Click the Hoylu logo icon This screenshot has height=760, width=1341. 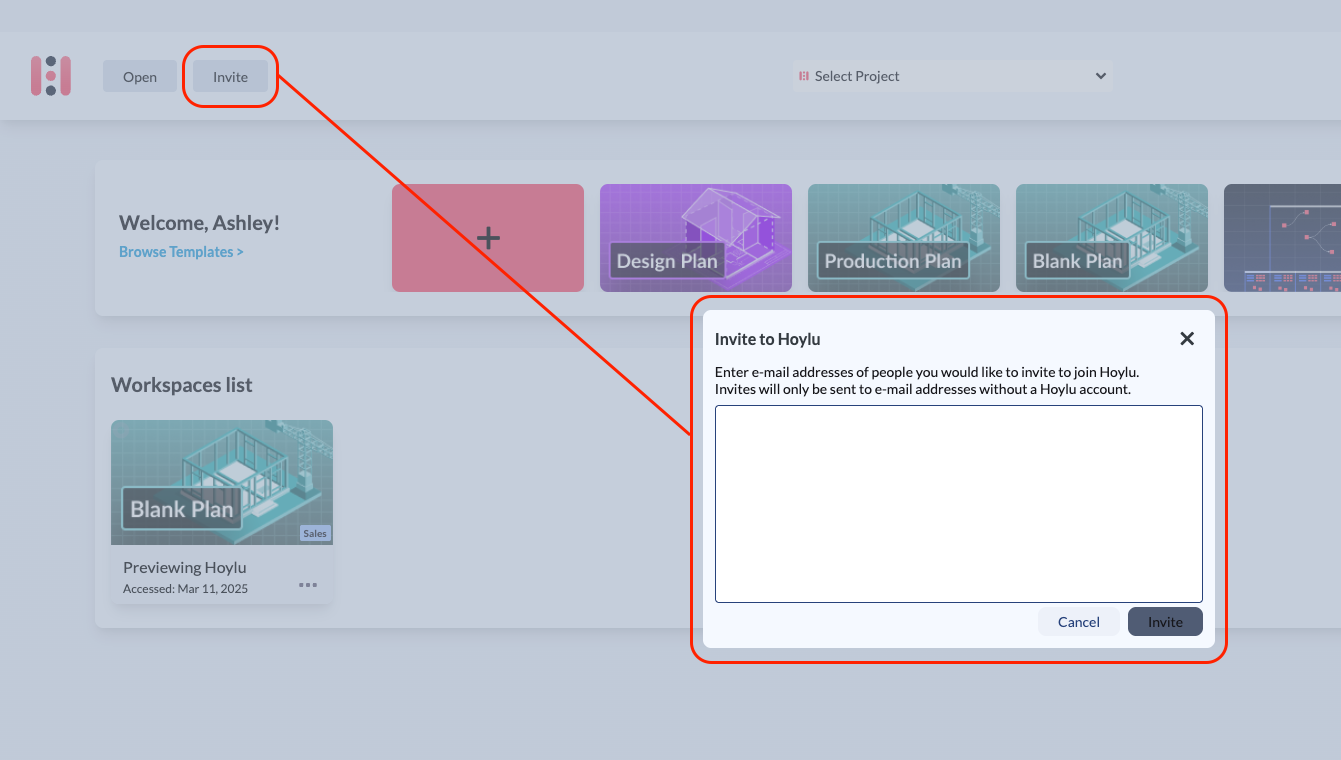(x=51, y=76)
